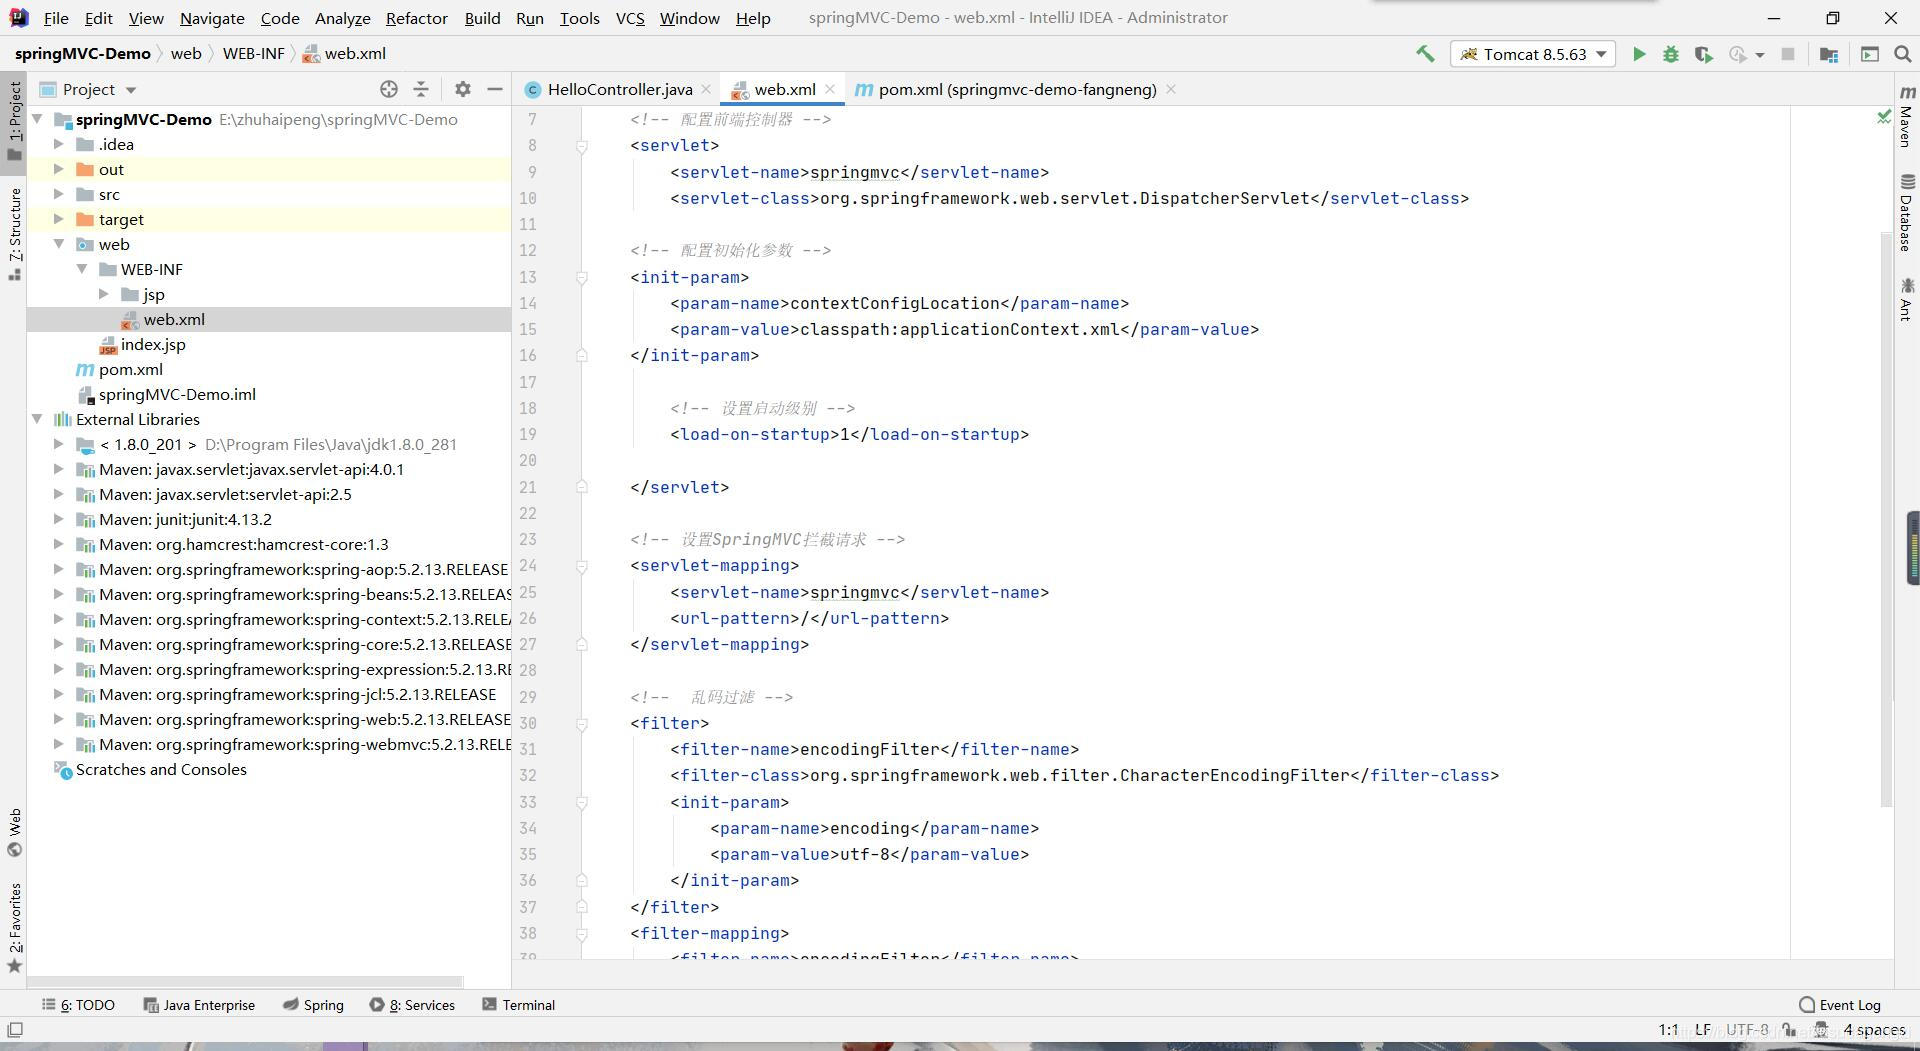Open the Event Log

pos(1840,1005)
